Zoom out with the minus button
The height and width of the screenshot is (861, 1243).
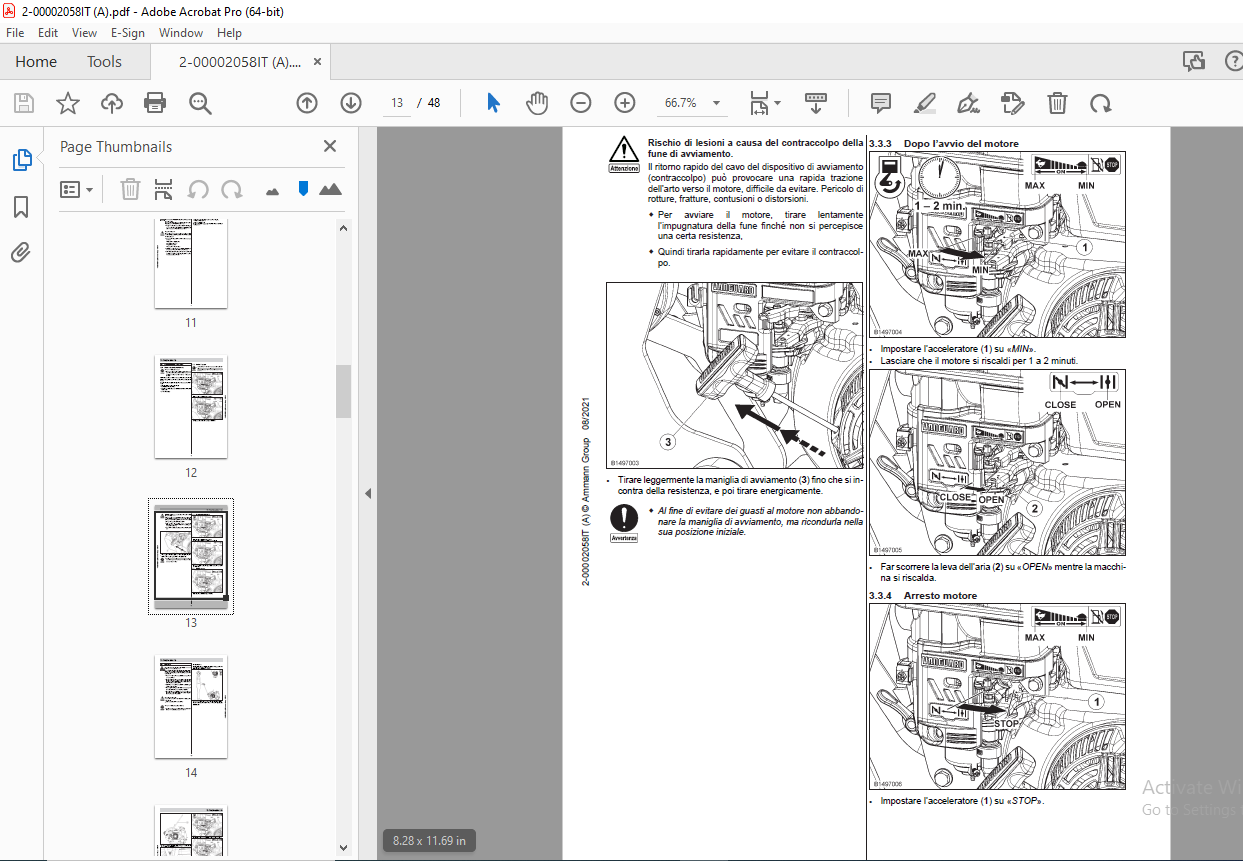point(581,103)
